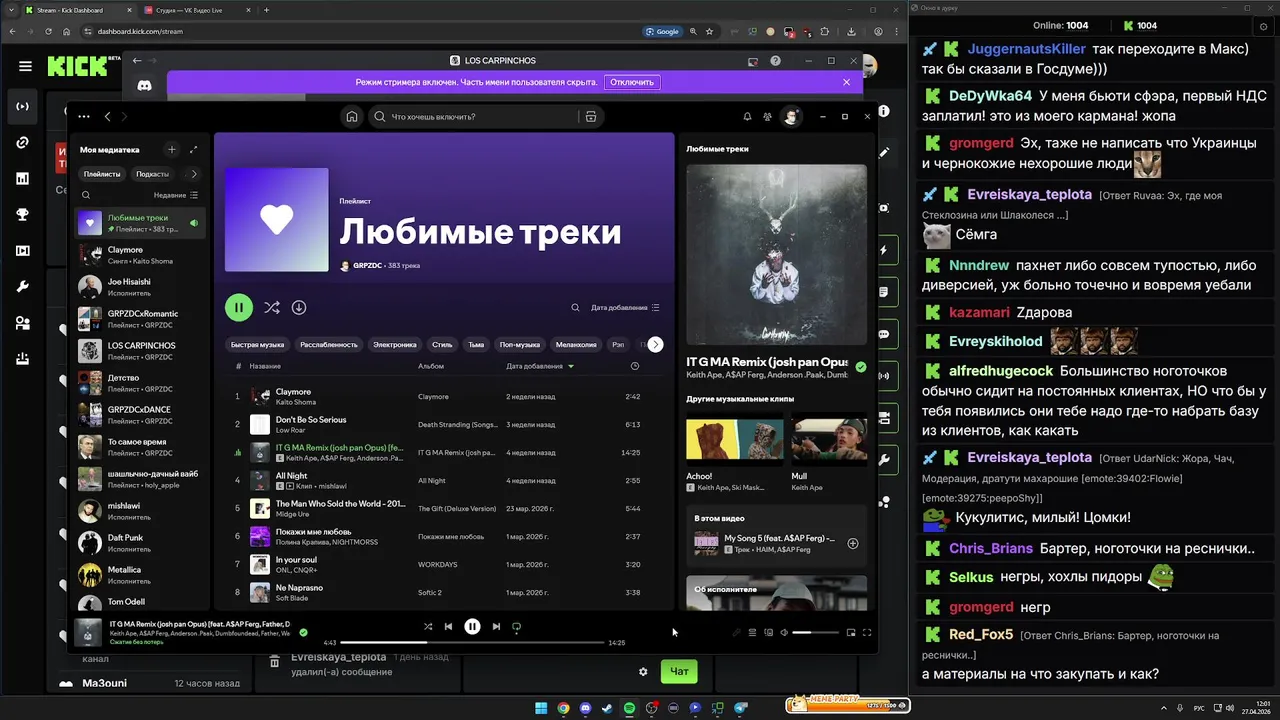
Task: Pause playback in the bottom player bar
Action: pyautogui.click(x=472, y=627)
